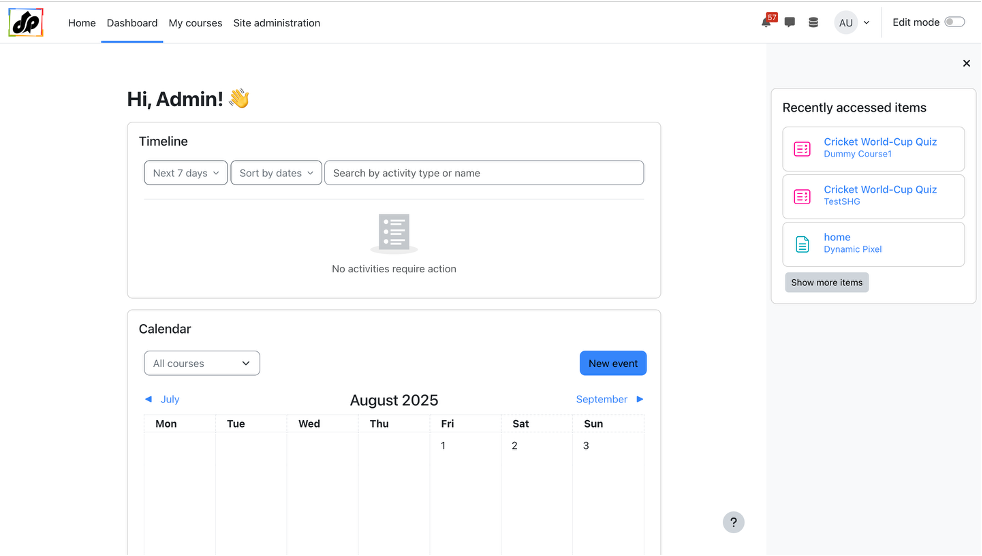Click the No activities require action icon
Viewport: 982px width, 556px height.
pos(394,233)
